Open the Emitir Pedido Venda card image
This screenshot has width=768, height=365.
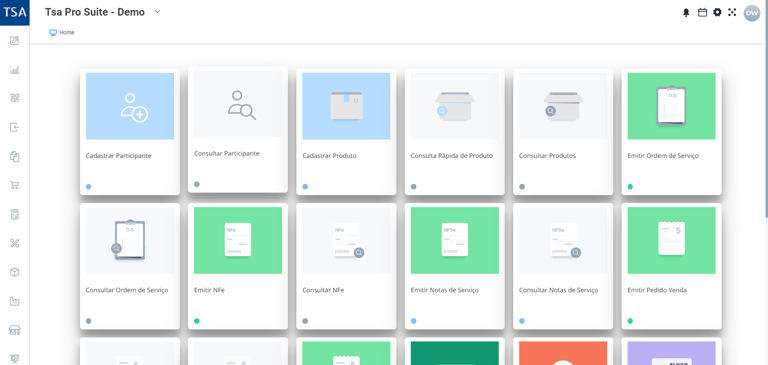pyautogui.click(x=672, y=241)
